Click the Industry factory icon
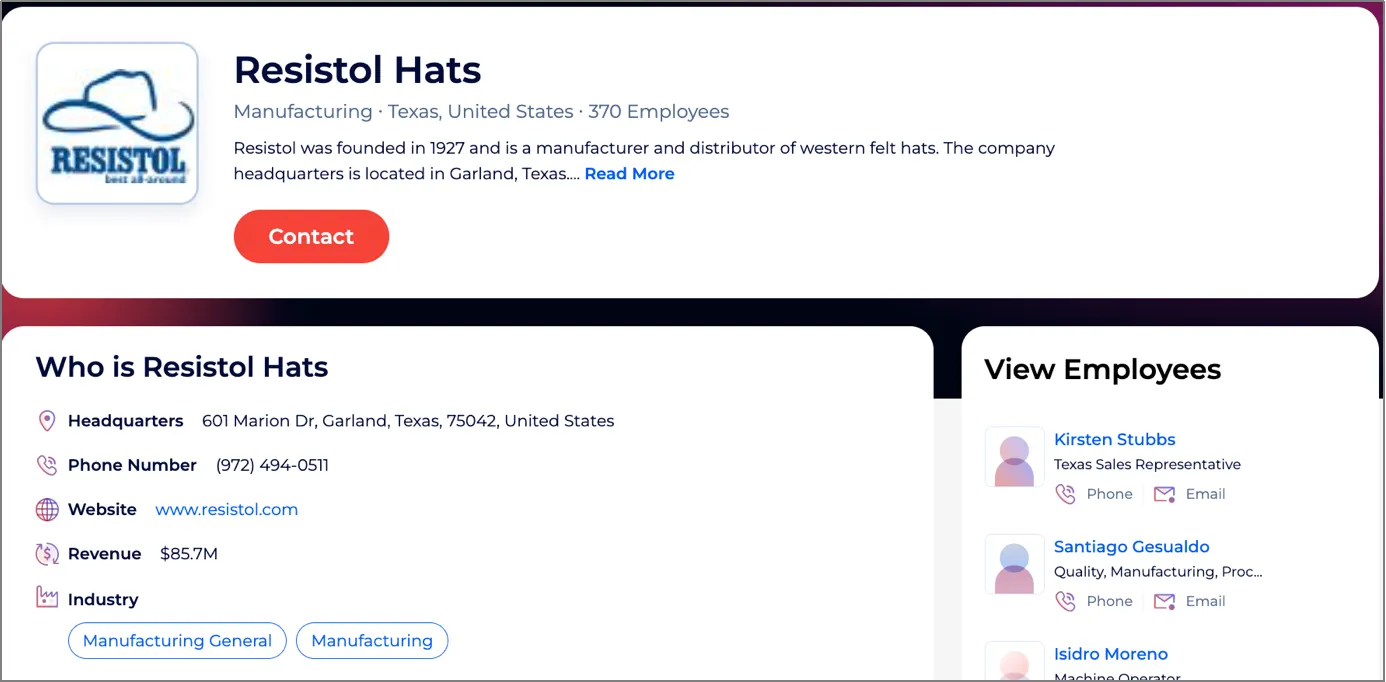 46,598
